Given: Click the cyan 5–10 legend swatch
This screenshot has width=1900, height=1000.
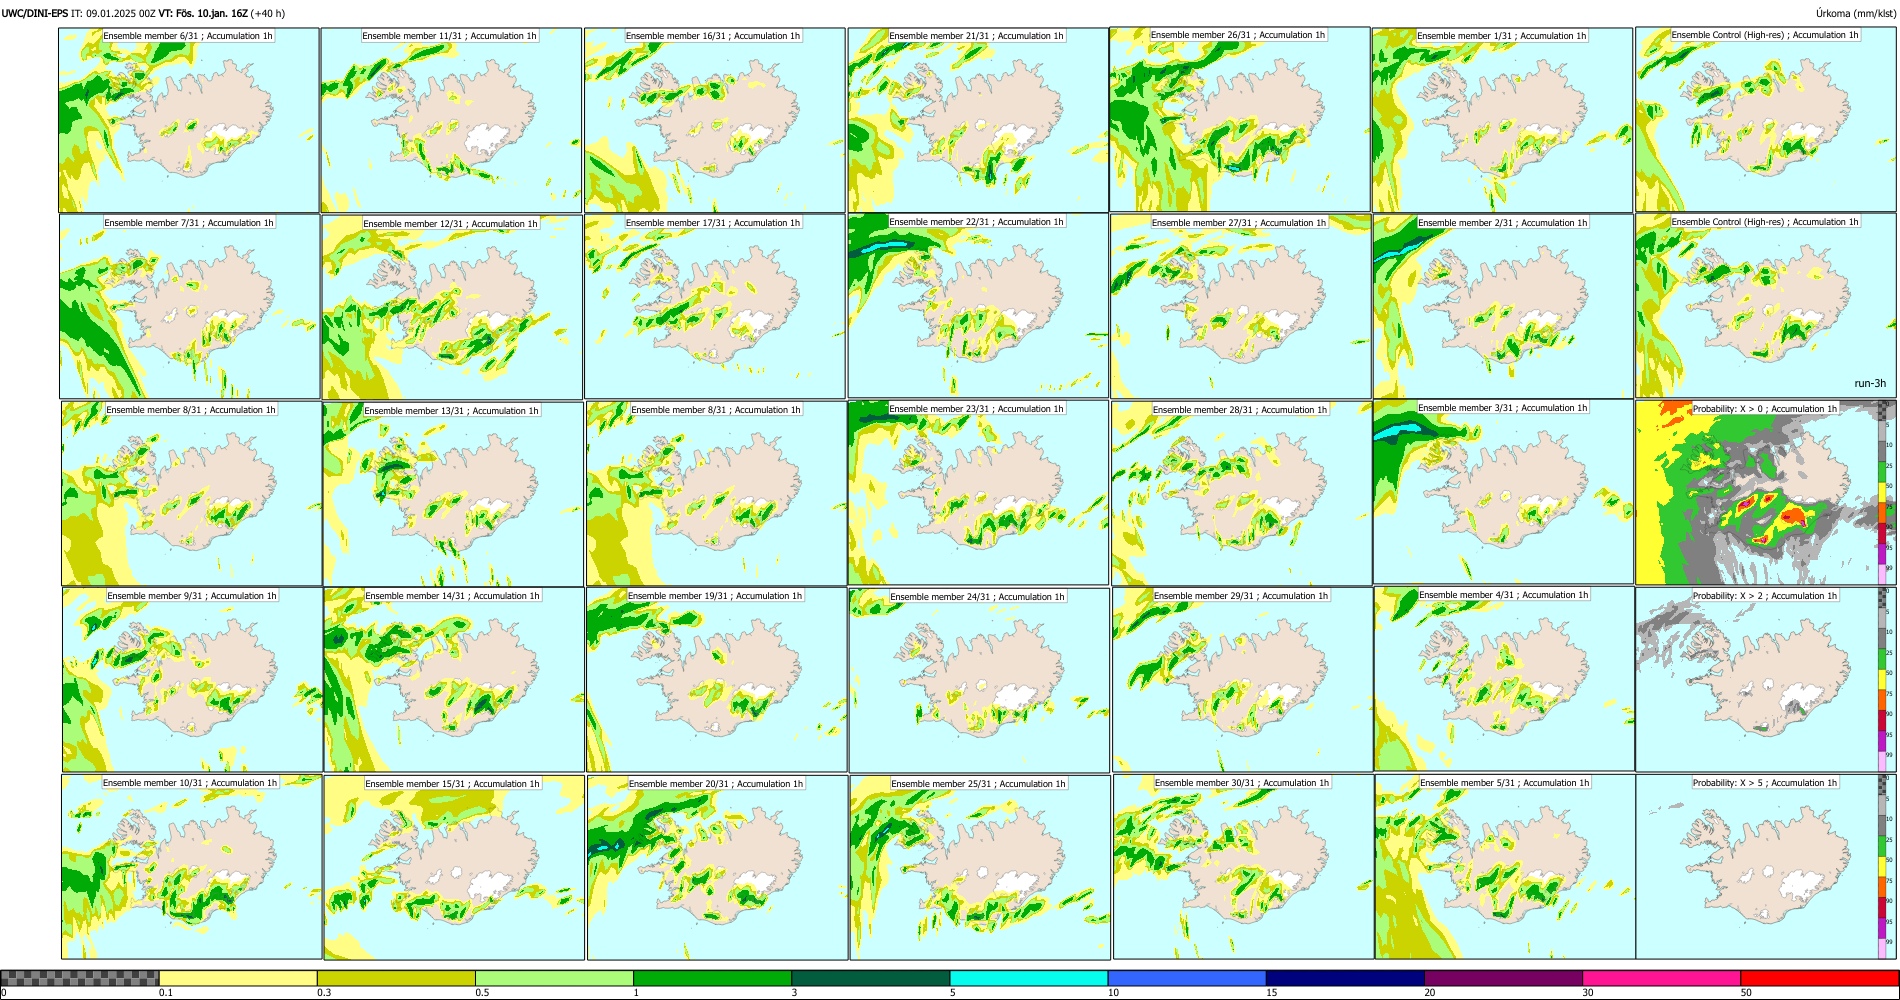Looking at the screenshot, I should click(1029, 978).
